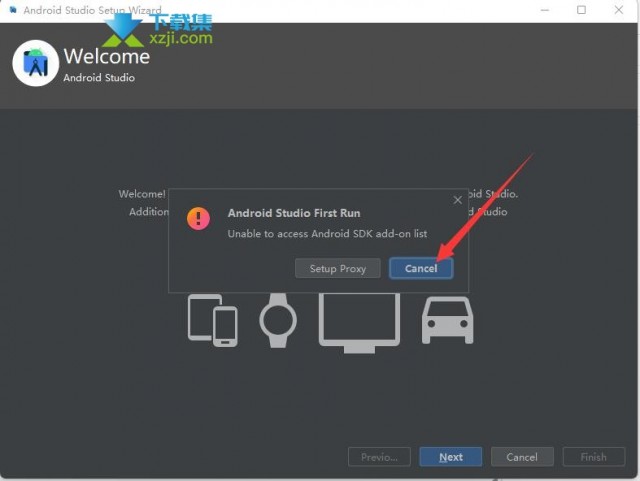Click Cancel at the wizard bottom

click(x=522, y=457)
